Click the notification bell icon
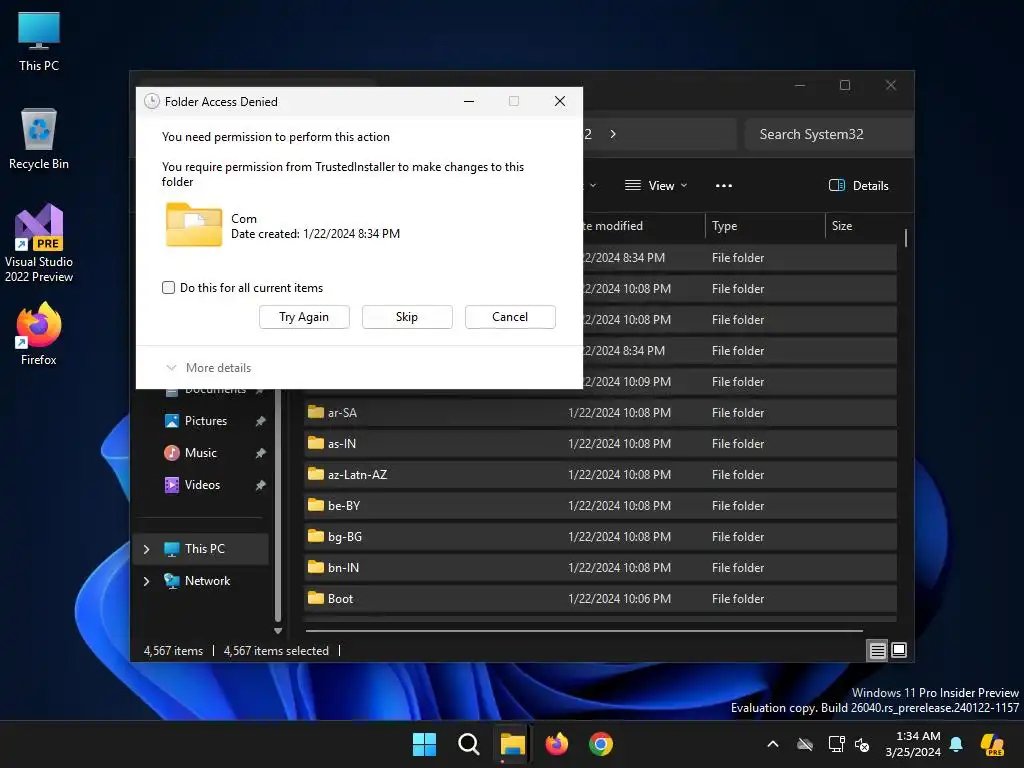This screenshot has width=1024, height=768. click(x=956, y=744)
